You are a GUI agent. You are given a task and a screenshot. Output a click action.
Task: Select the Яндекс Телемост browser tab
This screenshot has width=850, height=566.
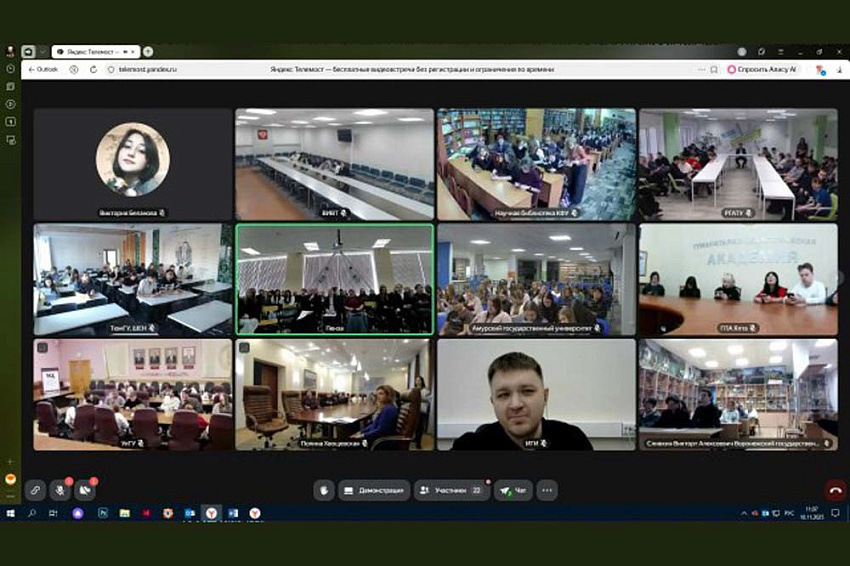click(90, 51)
